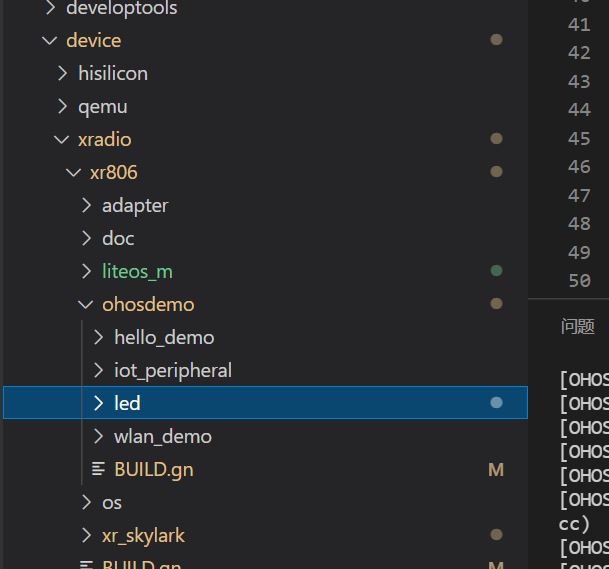Click editor line number 48
The image size is (609, 569).
[579, 224]
